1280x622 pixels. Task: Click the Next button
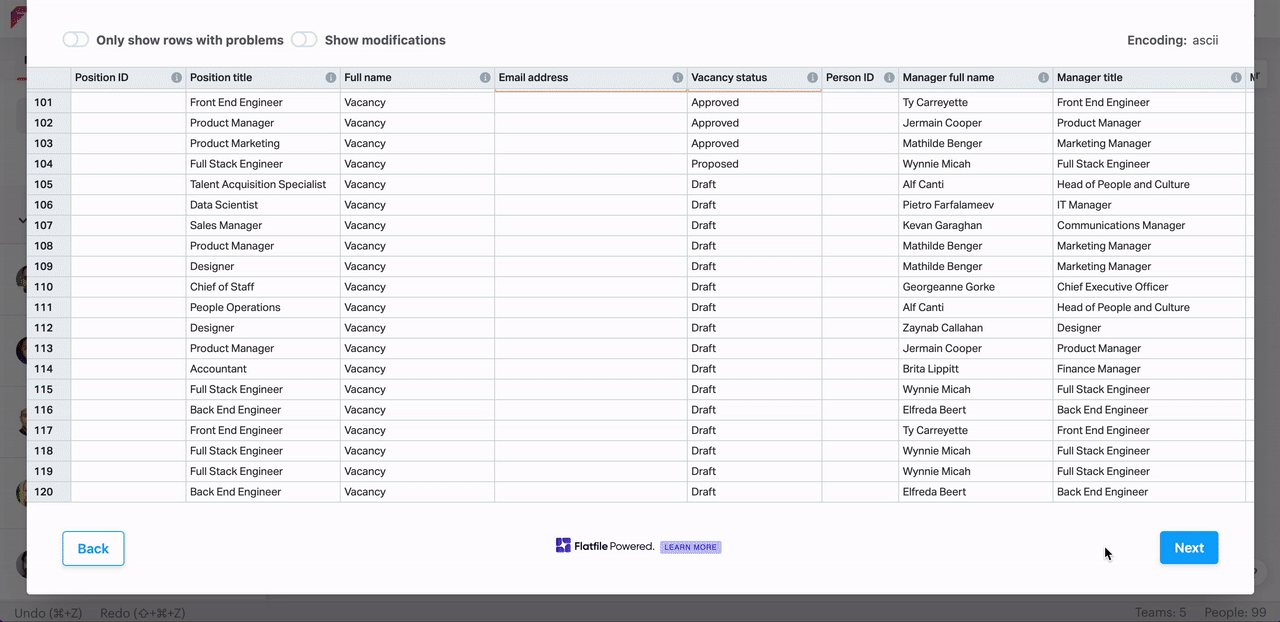point(1189,548)
